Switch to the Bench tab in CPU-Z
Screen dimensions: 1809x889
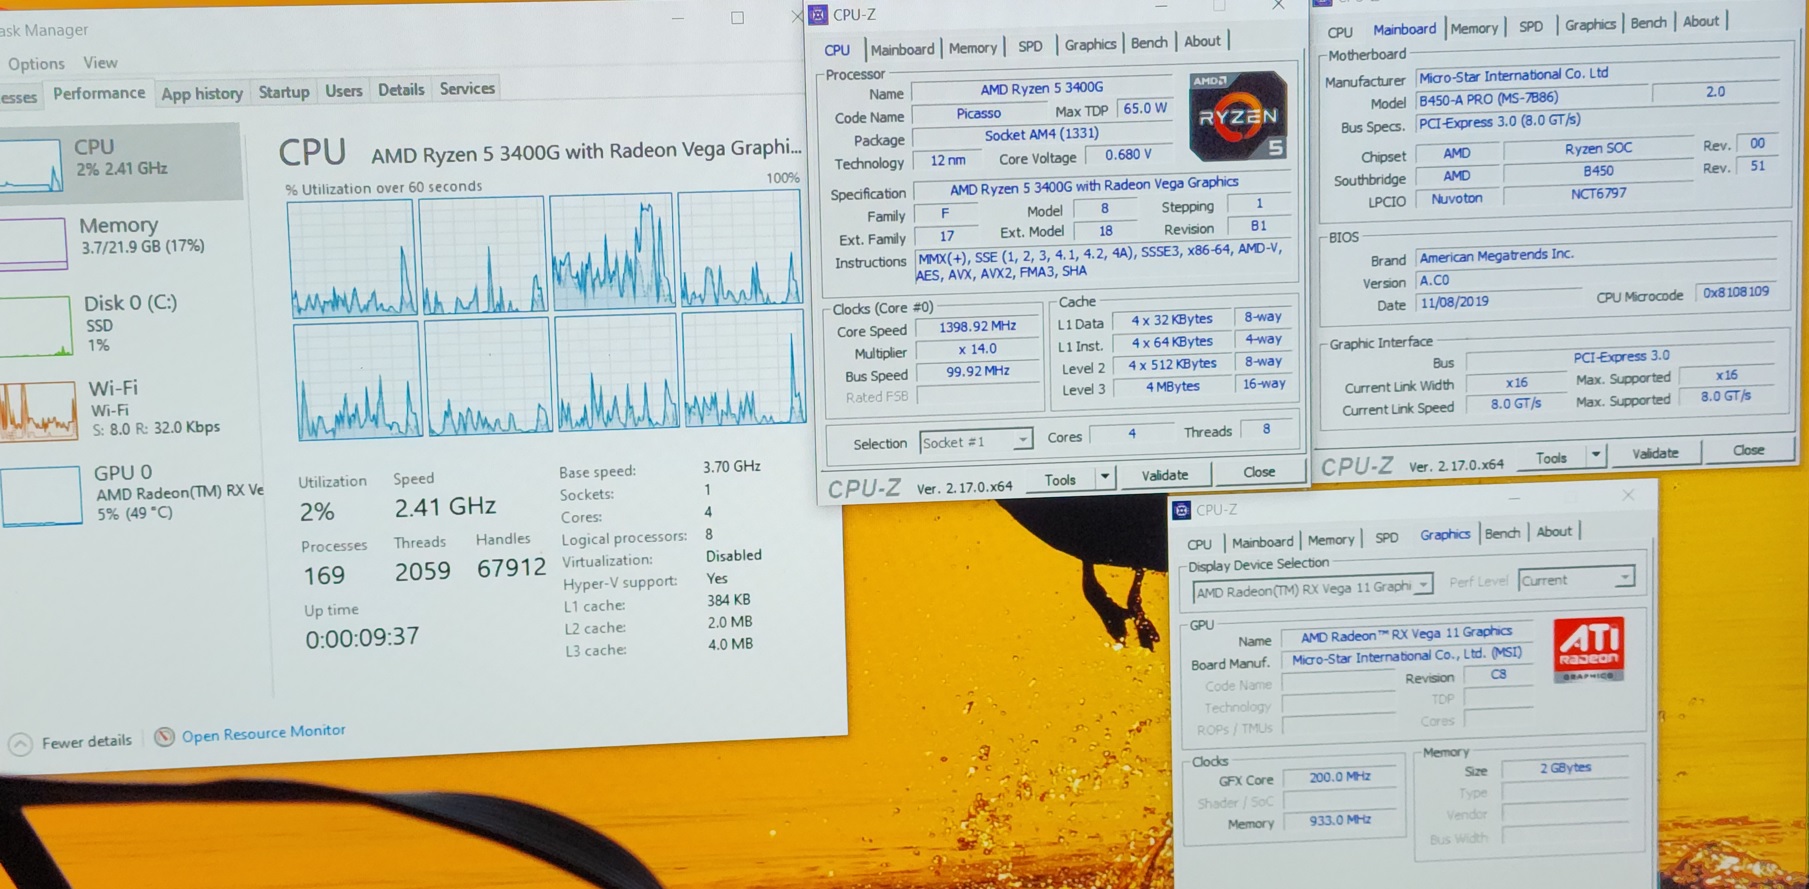tap(1148, 43)
